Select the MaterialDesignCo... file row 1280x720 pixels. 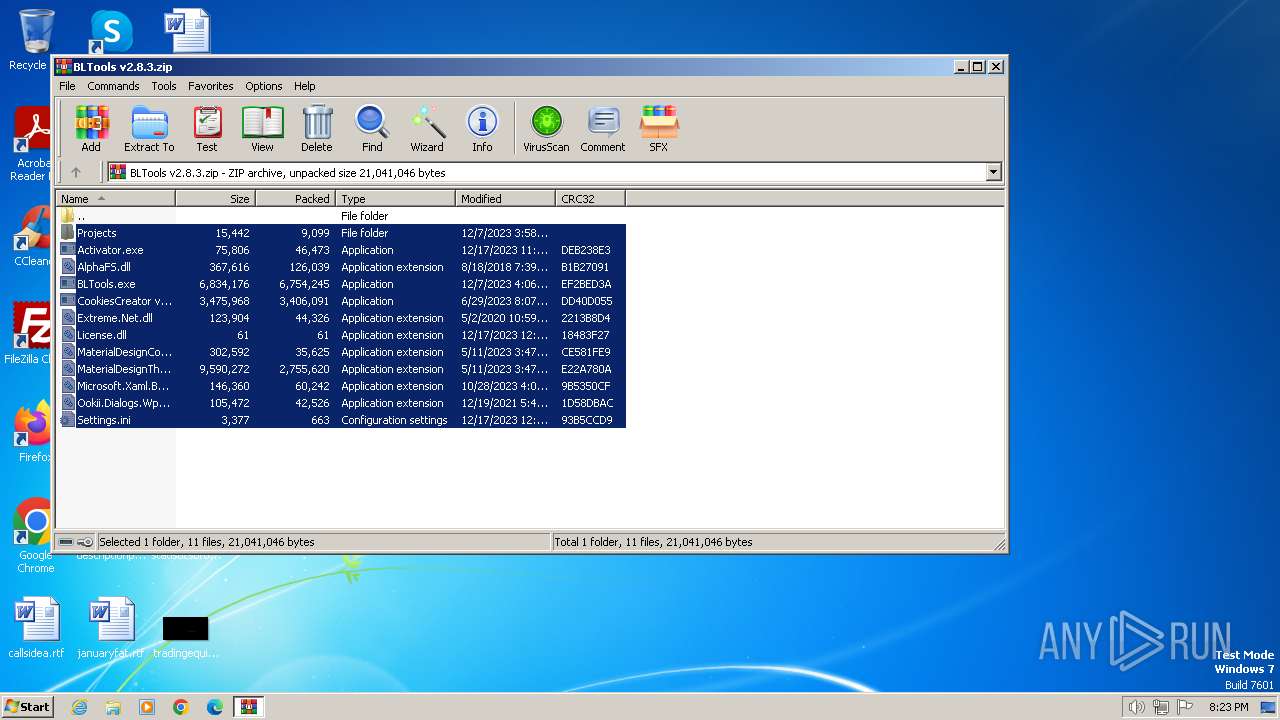point(341,352)
